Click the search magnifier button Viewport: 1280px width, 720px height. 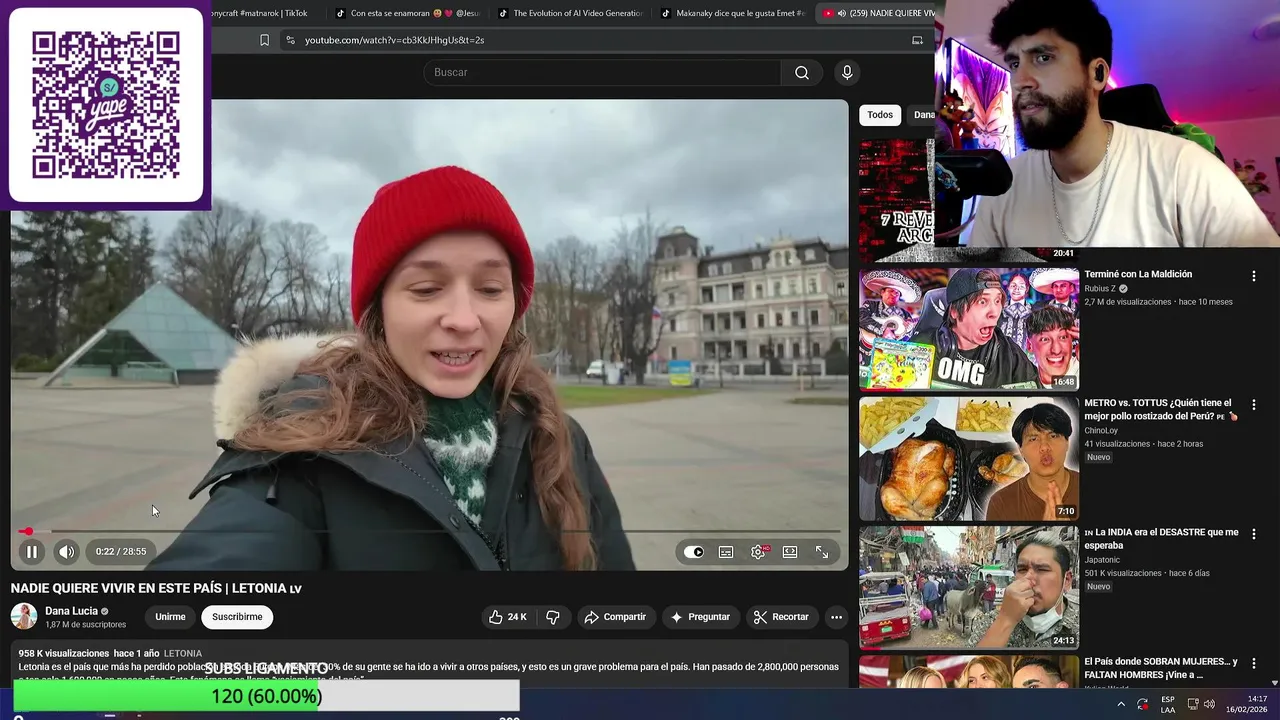pos(802,72)
